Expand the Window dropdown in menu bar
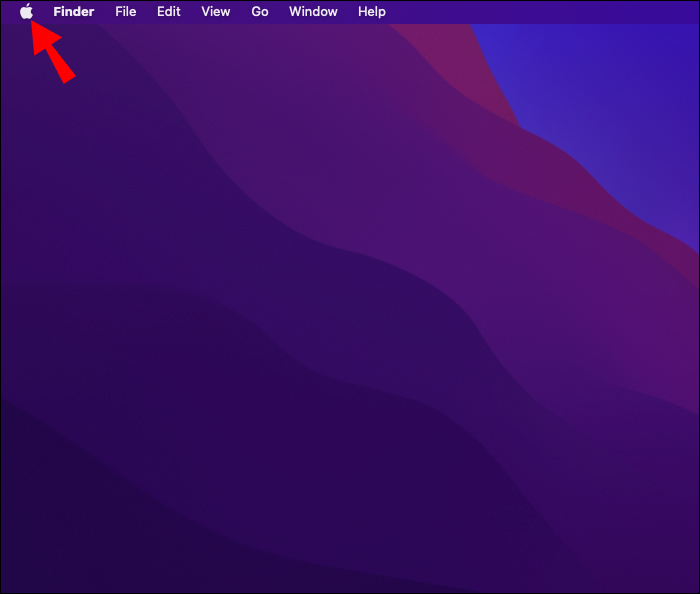700x594 pixels. pos(313,12)
